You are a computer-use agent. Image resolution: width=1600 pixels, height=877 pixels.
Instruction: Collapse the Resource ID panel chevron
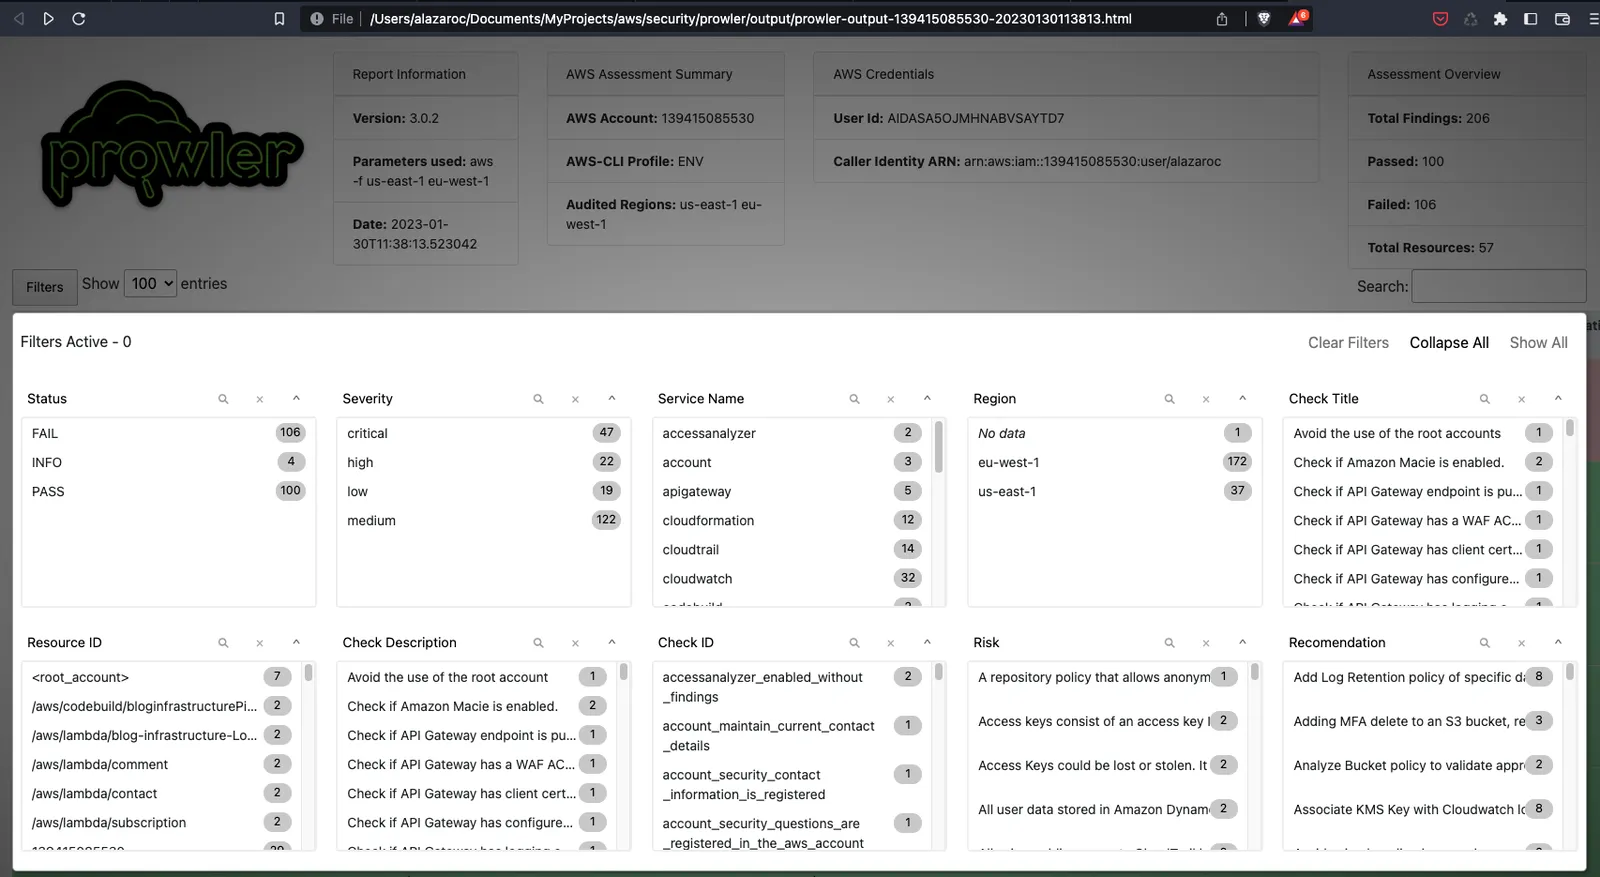click(296, 642)
